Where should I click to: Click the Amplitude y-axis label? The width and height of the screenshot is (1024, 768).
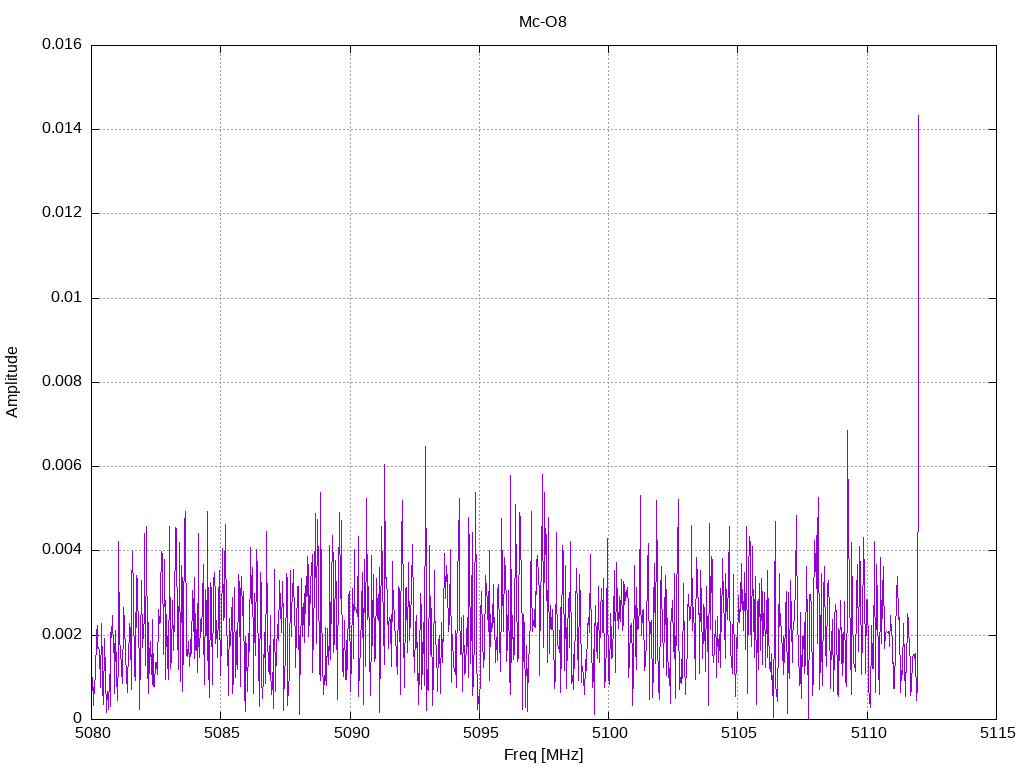(12, 381)
